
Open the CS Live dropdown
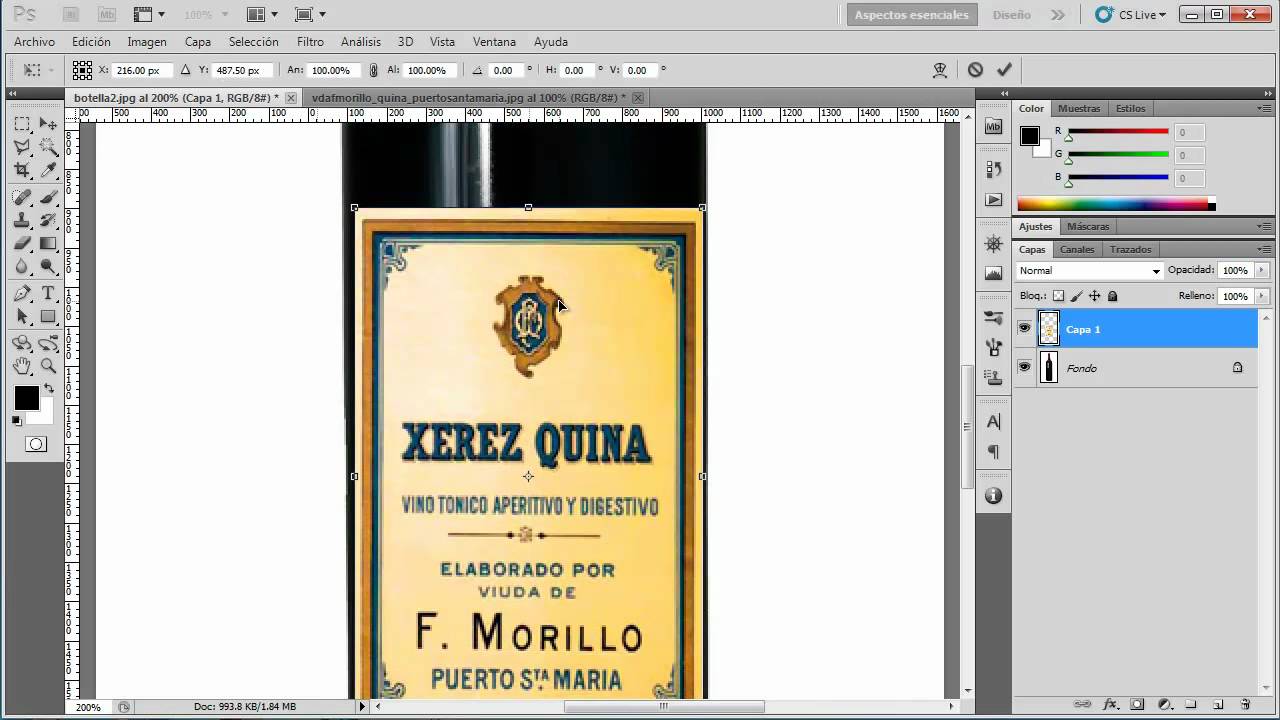tap(1131, 15)
